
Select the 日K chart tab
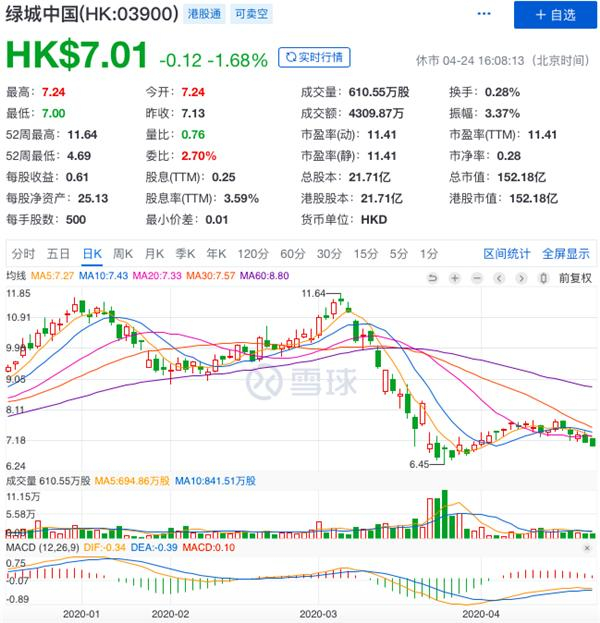coord(92,253)
